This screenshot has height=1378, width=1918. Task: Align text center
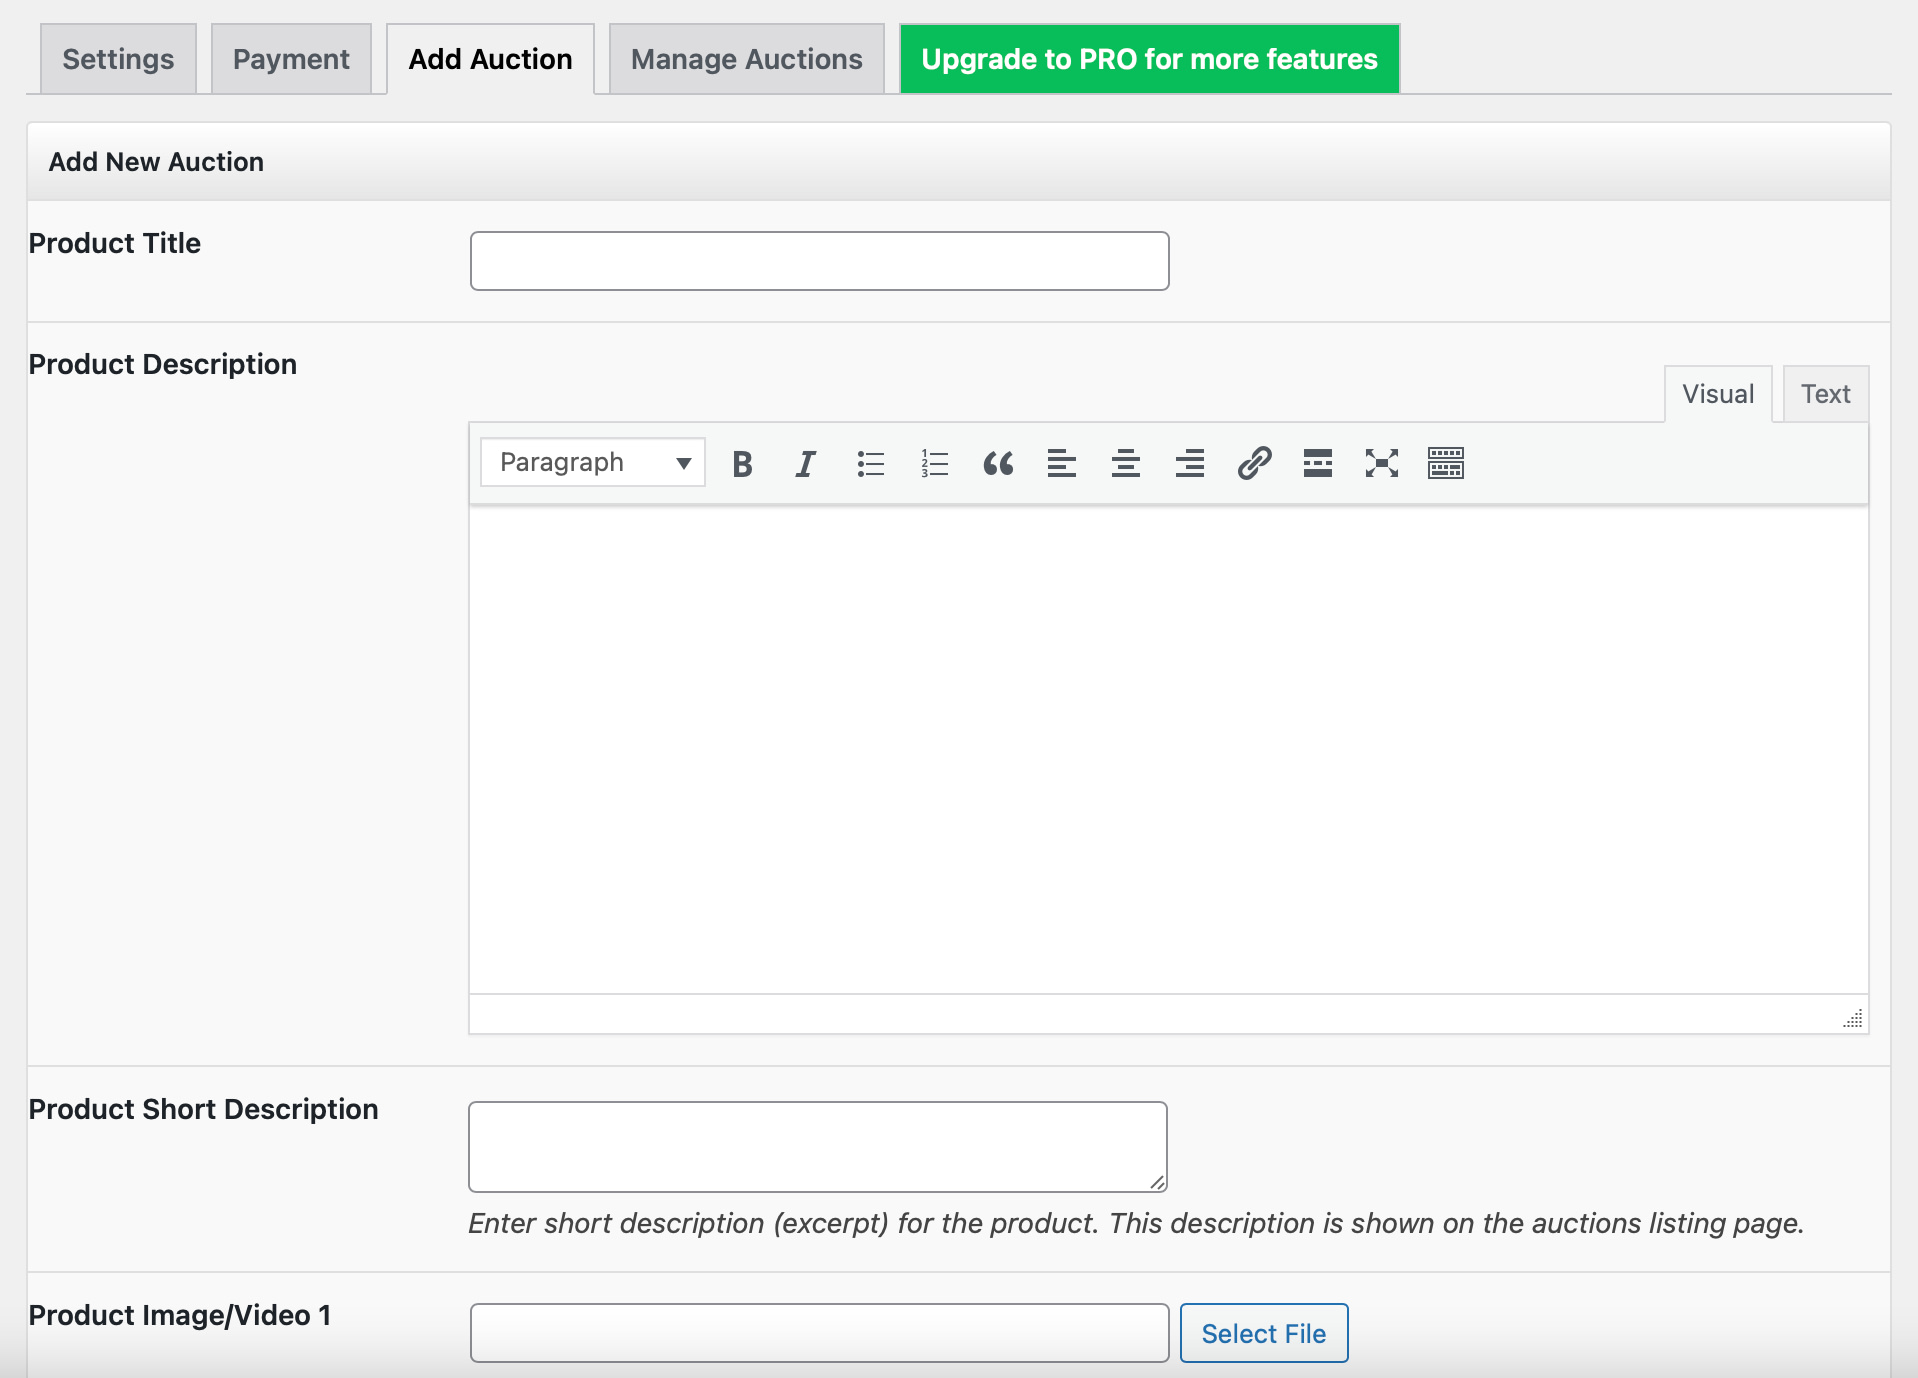click(1125, 462)
